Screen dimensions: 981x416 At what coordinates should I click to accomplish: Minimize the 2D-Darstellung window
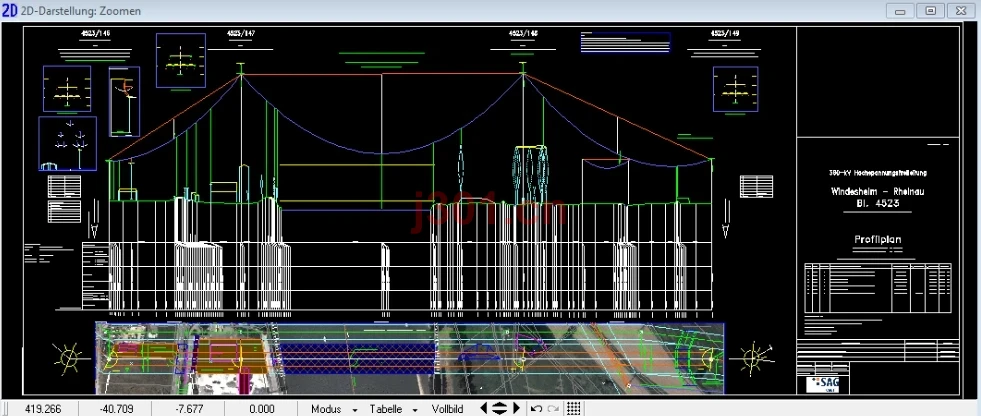pyautogui.click(x=901, y=11)
